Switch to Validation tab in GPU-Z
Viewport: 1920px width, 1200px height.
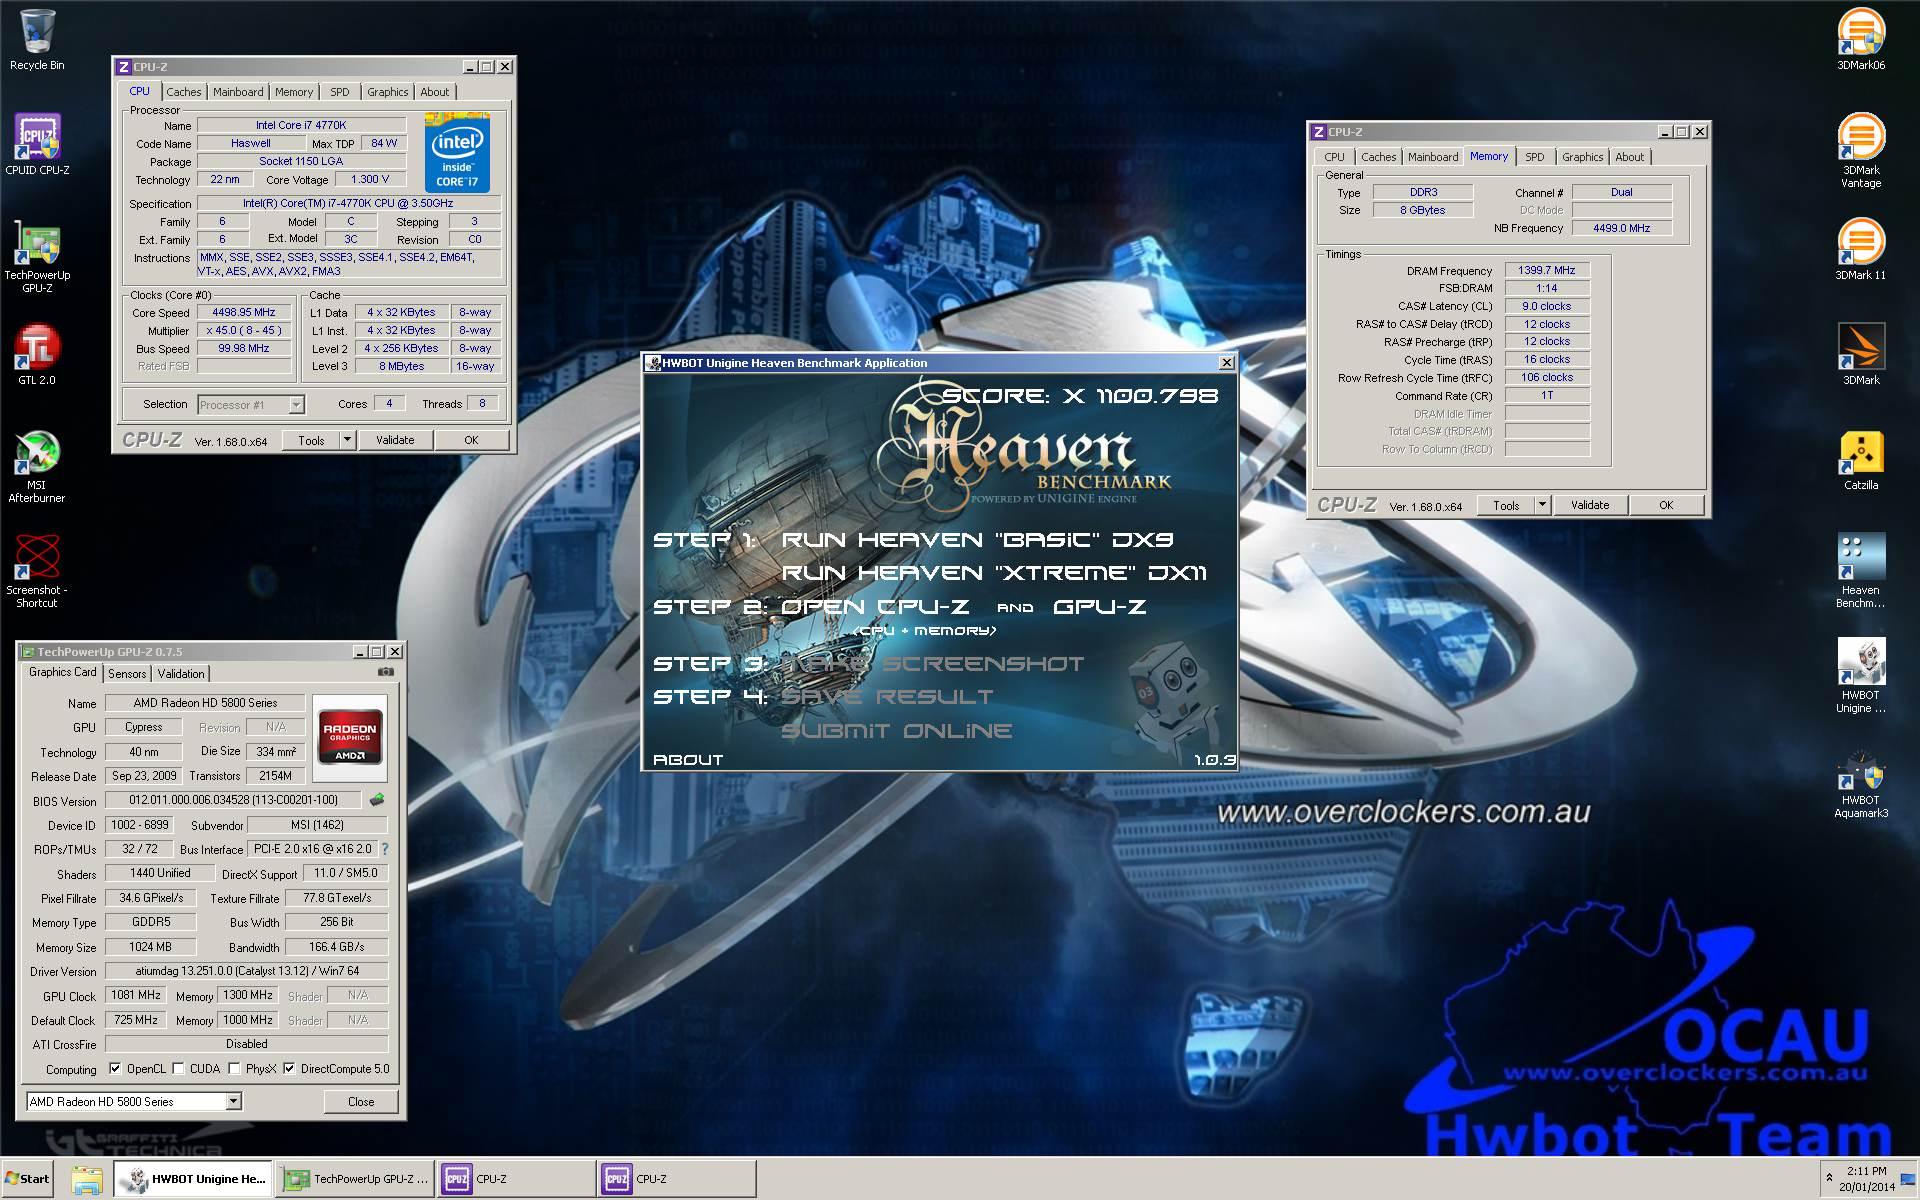(x=181, y=674)
